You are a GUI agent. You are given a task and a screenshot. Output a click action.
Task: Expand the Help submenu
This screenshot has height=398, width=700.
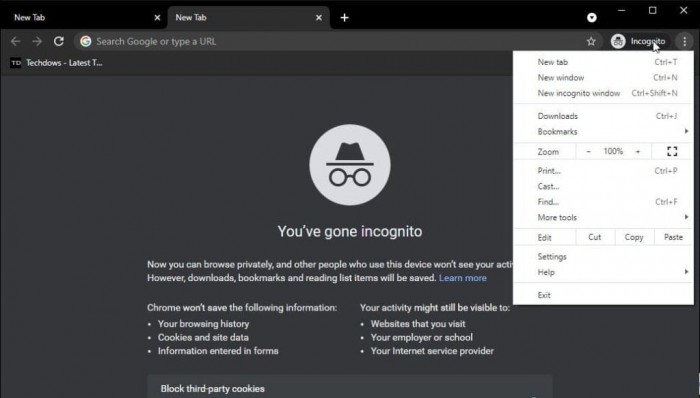[603, 272]
